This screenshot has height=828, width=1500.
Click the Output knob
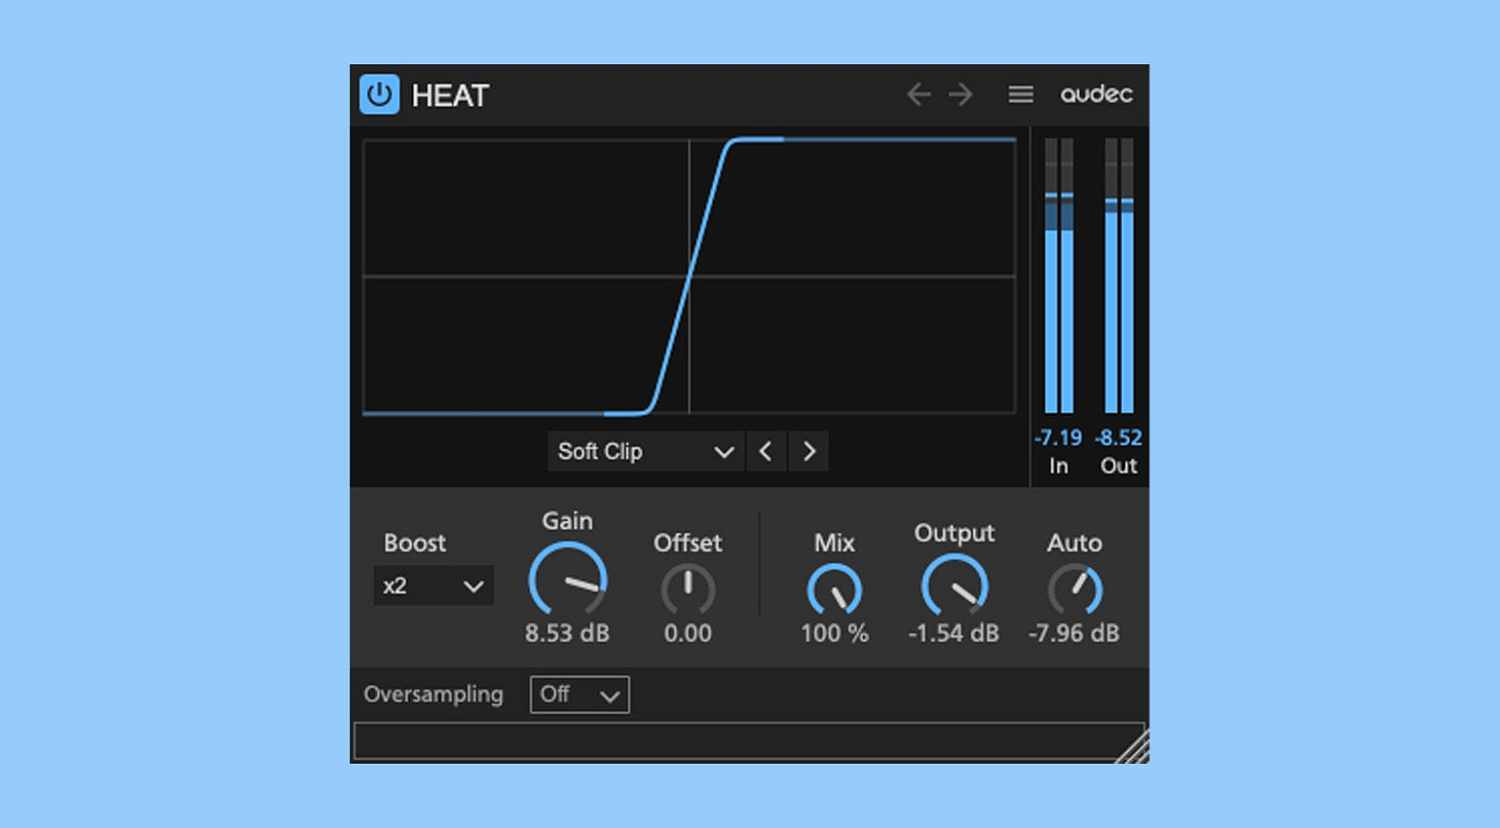tap(954, 585)
